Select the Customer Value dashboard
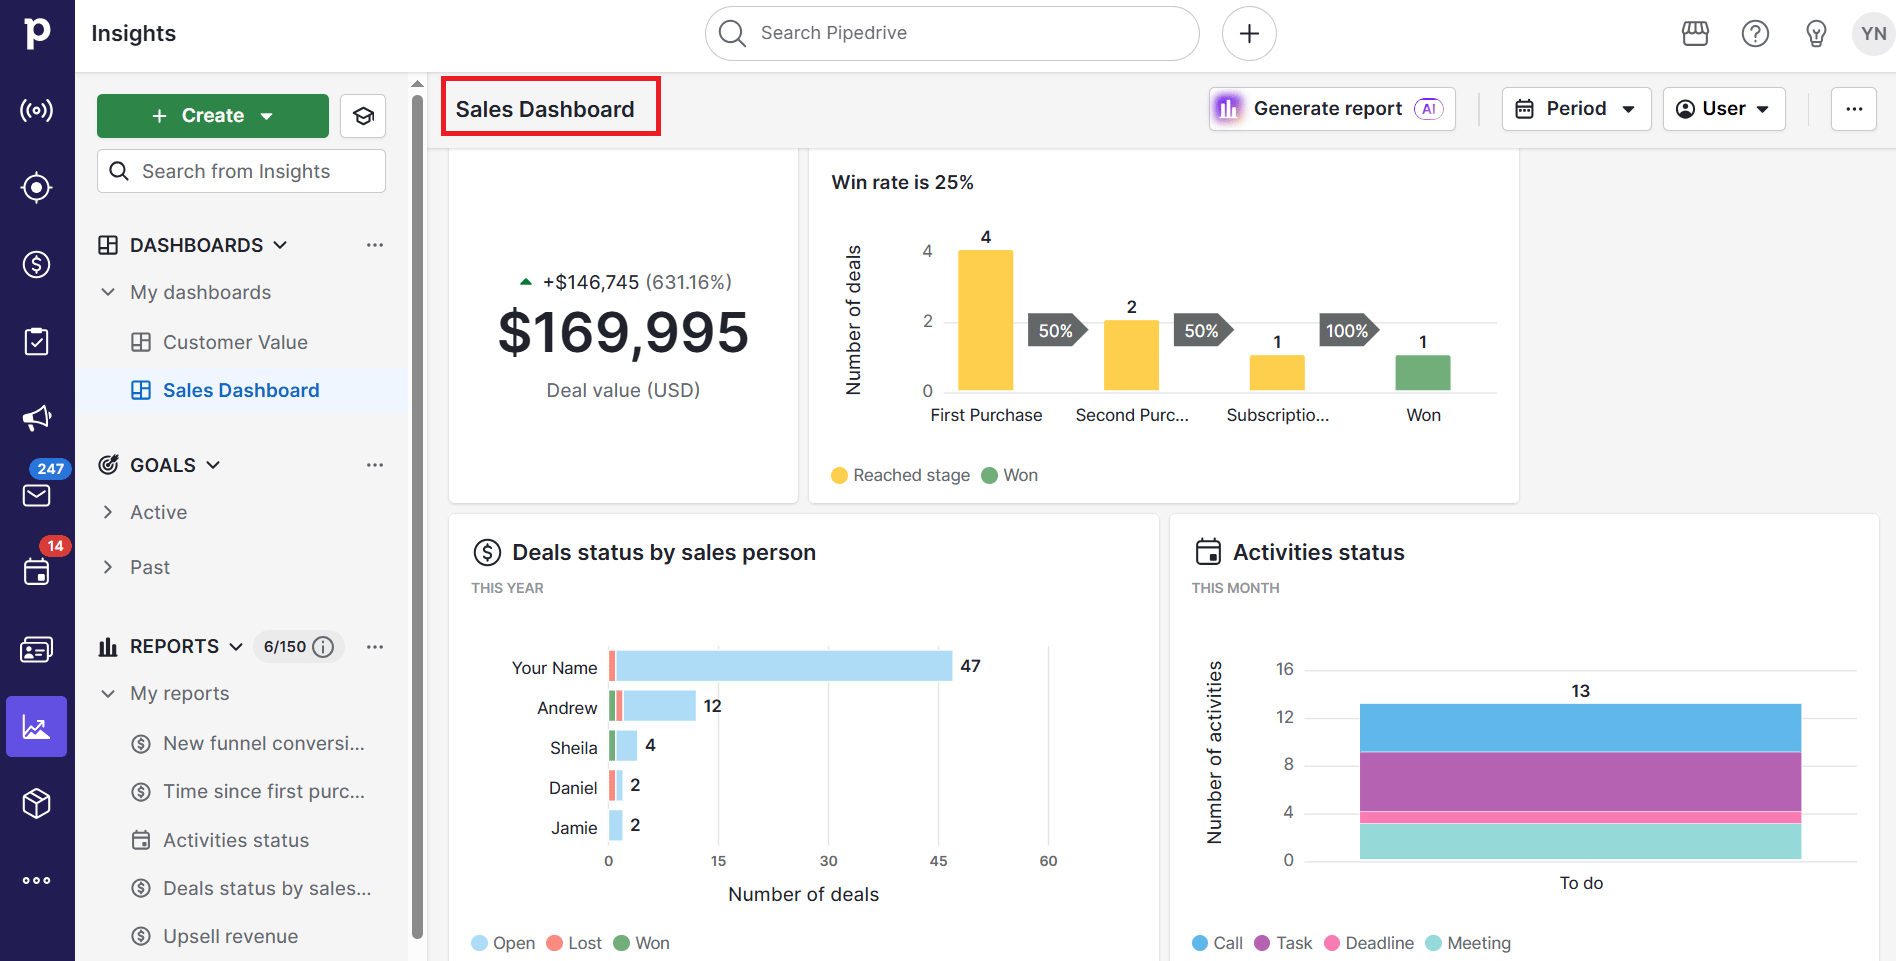The width and height of the screenshot is (1896, 961). point(235,341)
